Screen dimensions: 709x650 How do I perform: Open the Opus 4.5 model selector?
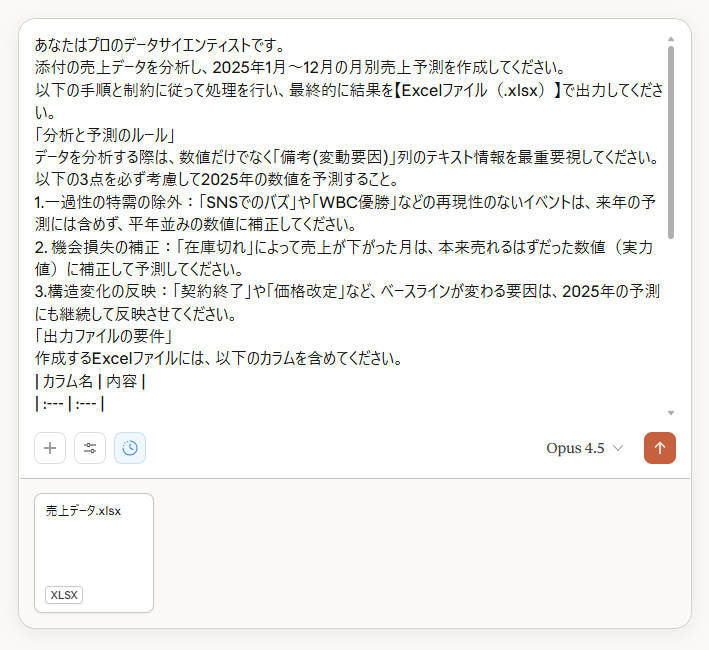pos(585,448)
